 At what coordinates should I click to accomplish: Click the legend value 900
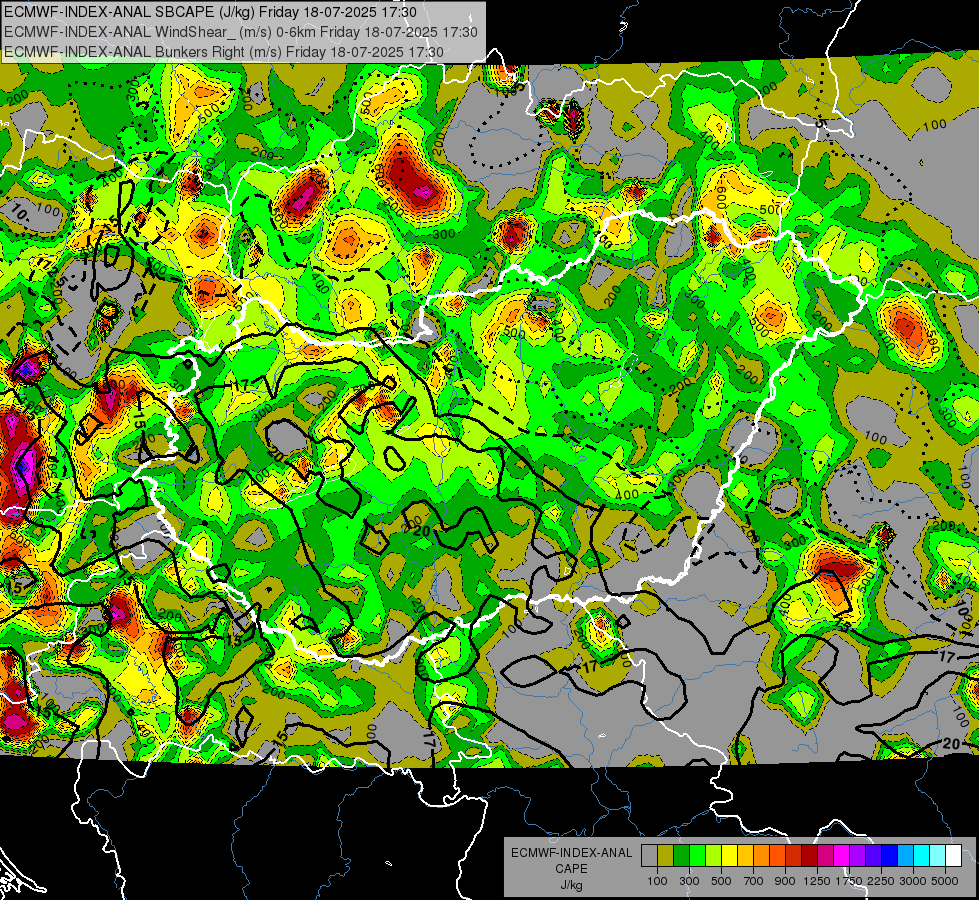point(785,881)
